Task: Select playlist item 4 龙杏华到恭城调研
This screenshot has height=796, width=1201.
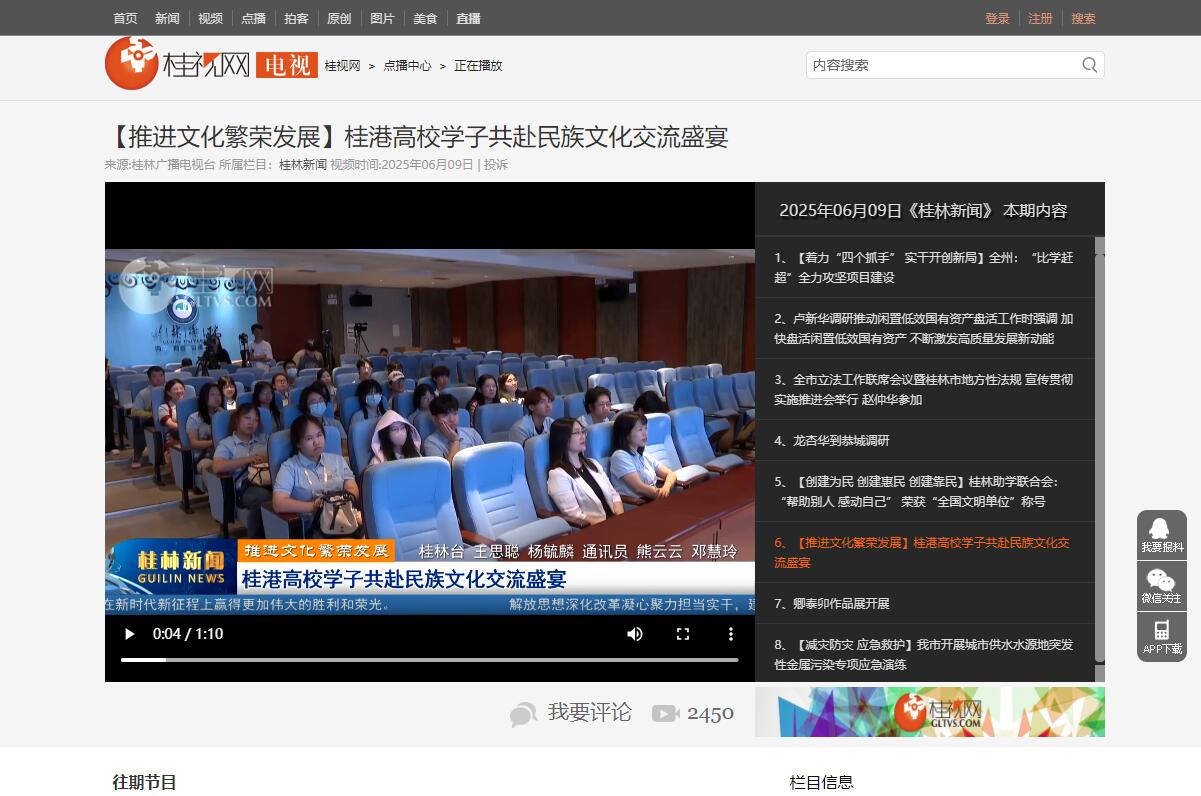Action: click(831, 440)
